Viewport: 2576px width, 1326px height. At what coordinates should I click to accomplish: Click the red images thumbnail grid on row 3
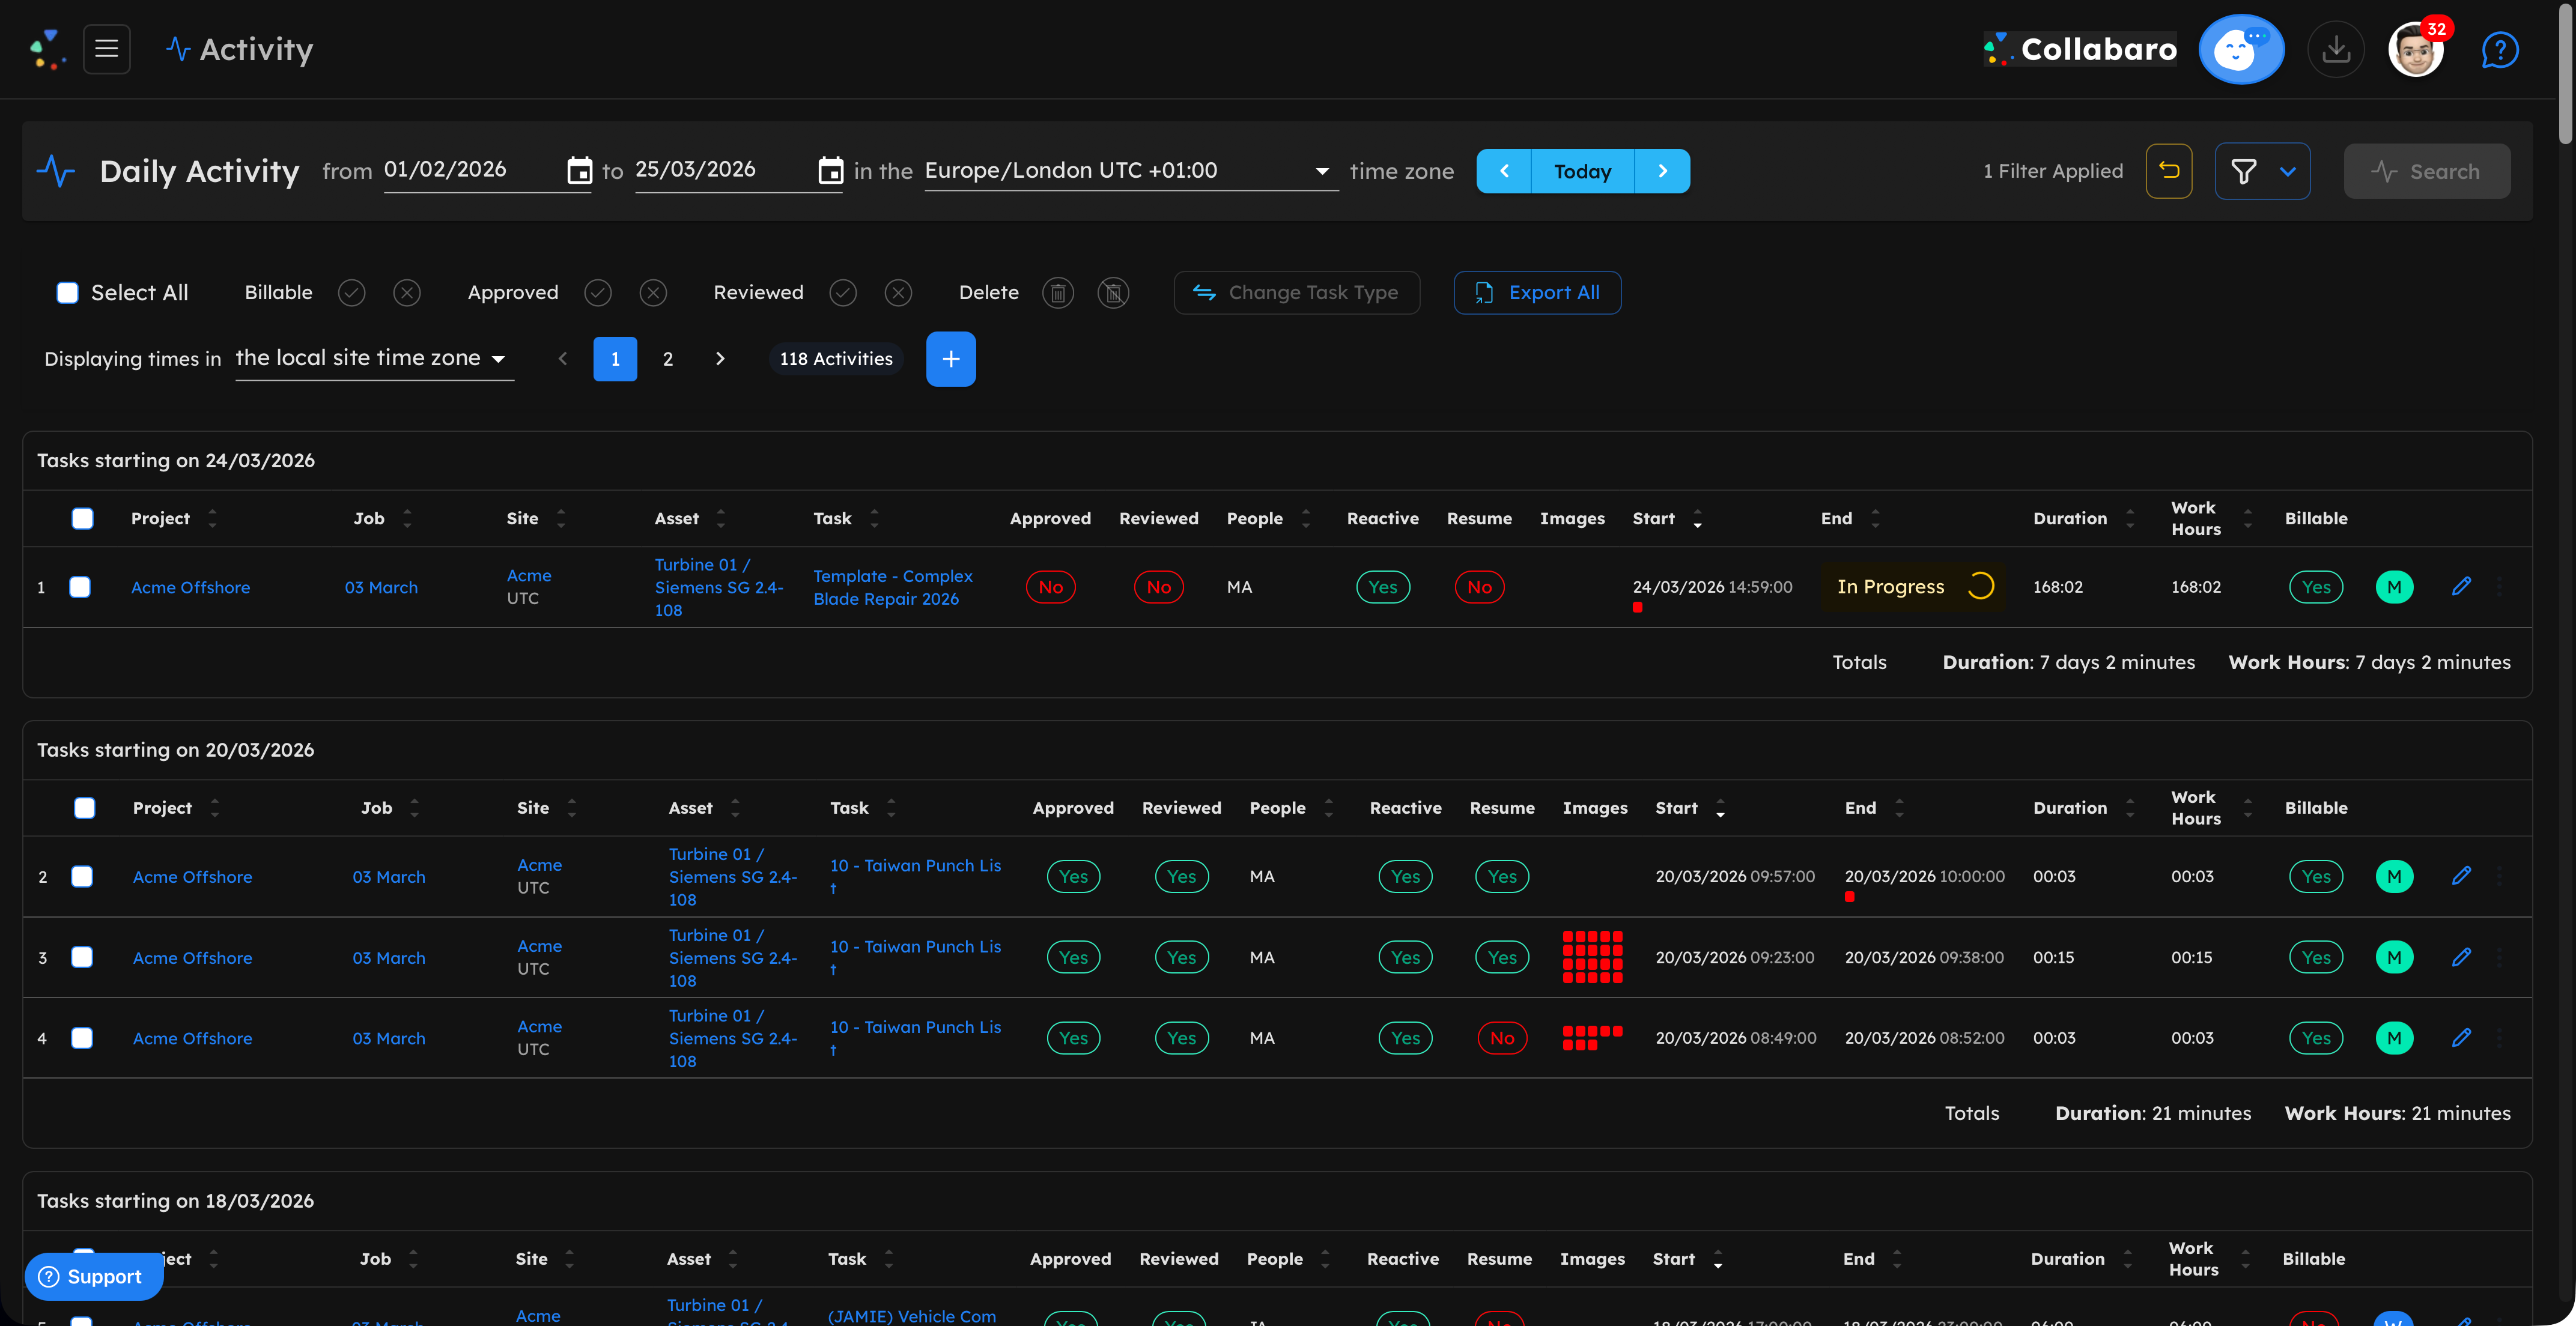1592,957
